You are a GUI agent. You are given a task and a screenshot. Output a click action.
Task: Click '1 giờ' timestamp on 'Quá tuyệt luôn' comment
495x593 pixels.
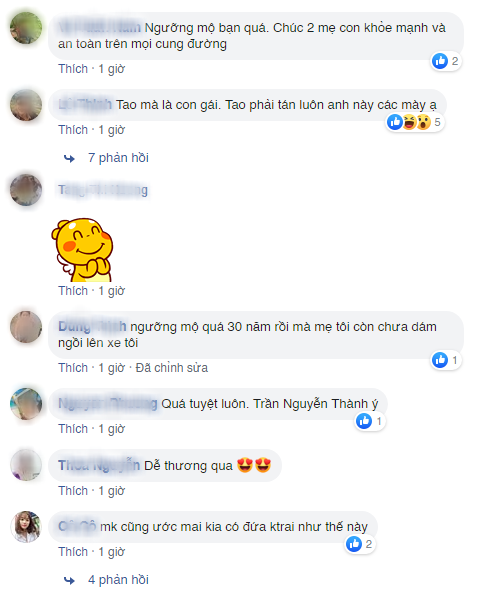coord(112,429)
